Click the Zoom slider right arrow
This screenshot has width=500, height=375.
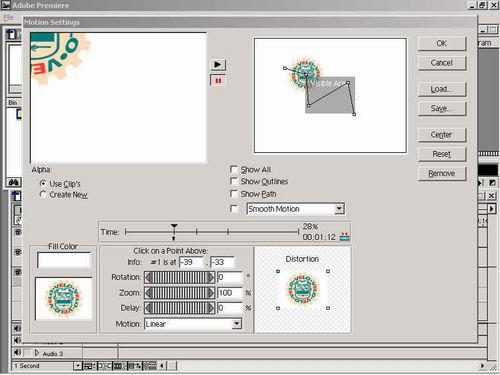[x=211, y=293]
